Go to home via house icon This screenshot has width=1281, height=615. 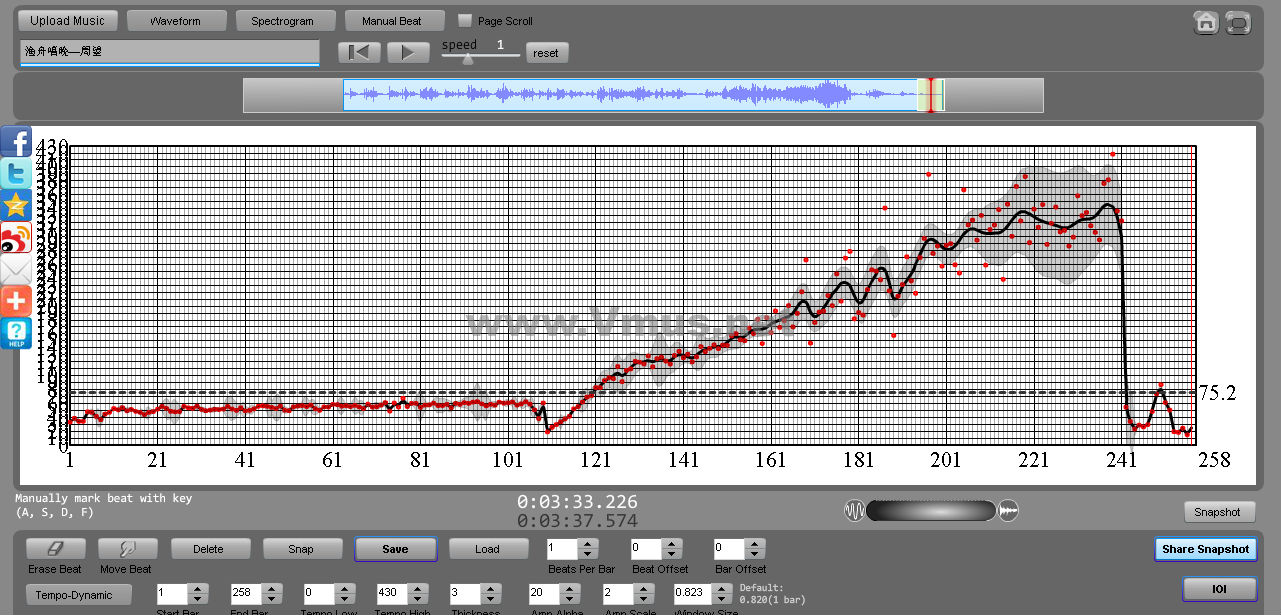pos(1206,22)
